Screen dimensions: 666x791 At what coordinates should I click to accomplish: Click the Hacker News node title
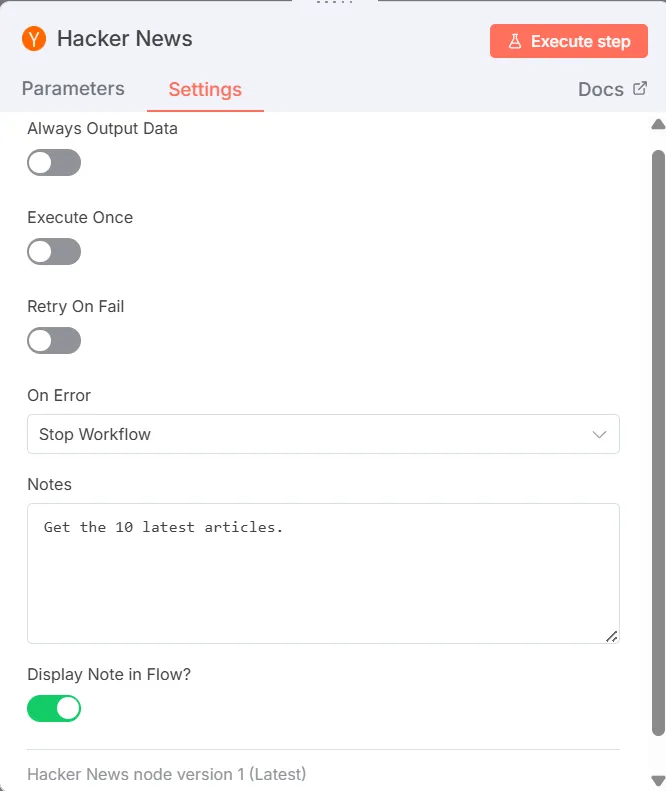coord(125,39)
